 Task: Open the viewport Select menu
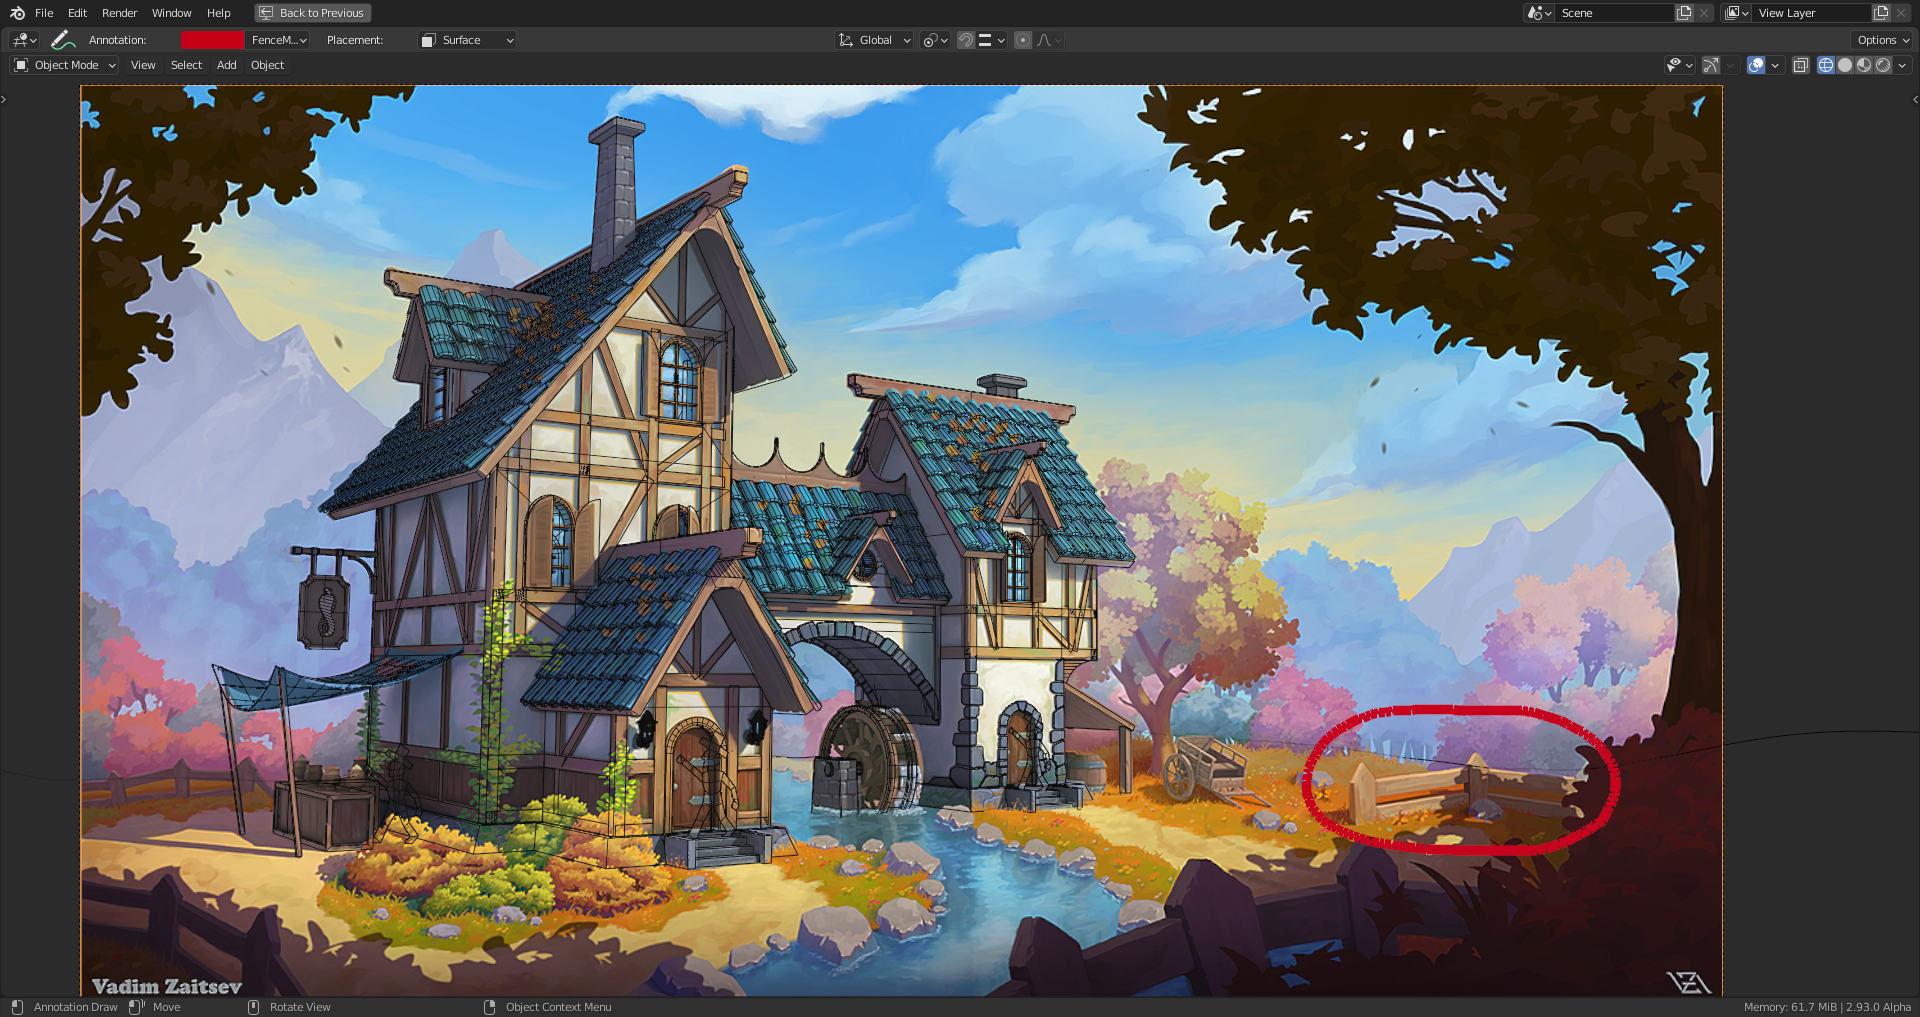click(186, 65)
